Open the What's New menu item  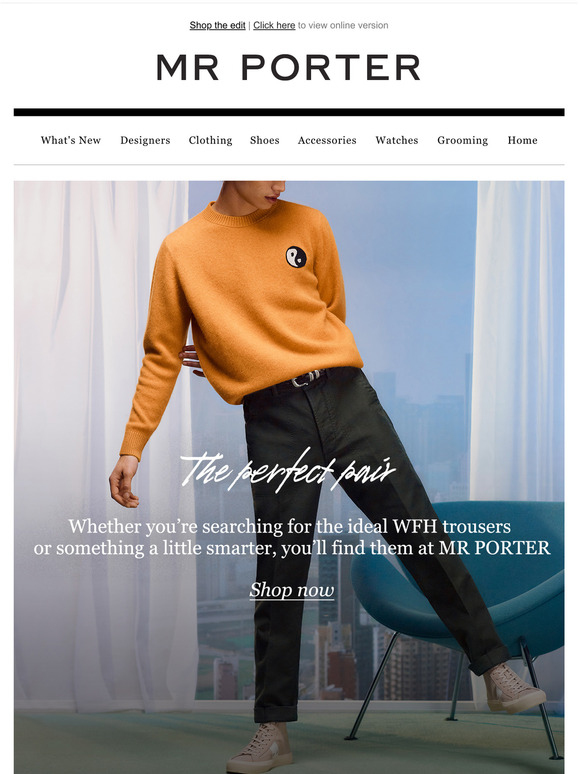point(71,140)
